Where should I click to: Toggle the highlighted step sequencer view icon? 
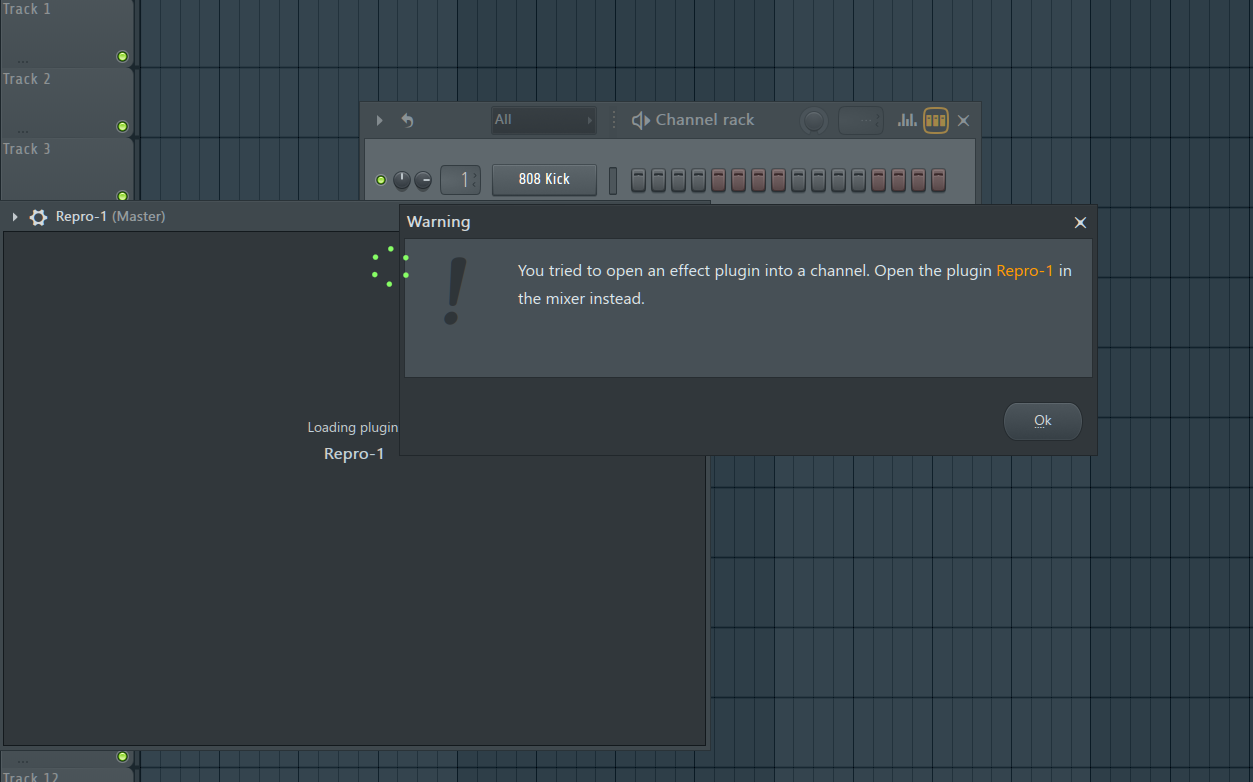coord(936,120)
